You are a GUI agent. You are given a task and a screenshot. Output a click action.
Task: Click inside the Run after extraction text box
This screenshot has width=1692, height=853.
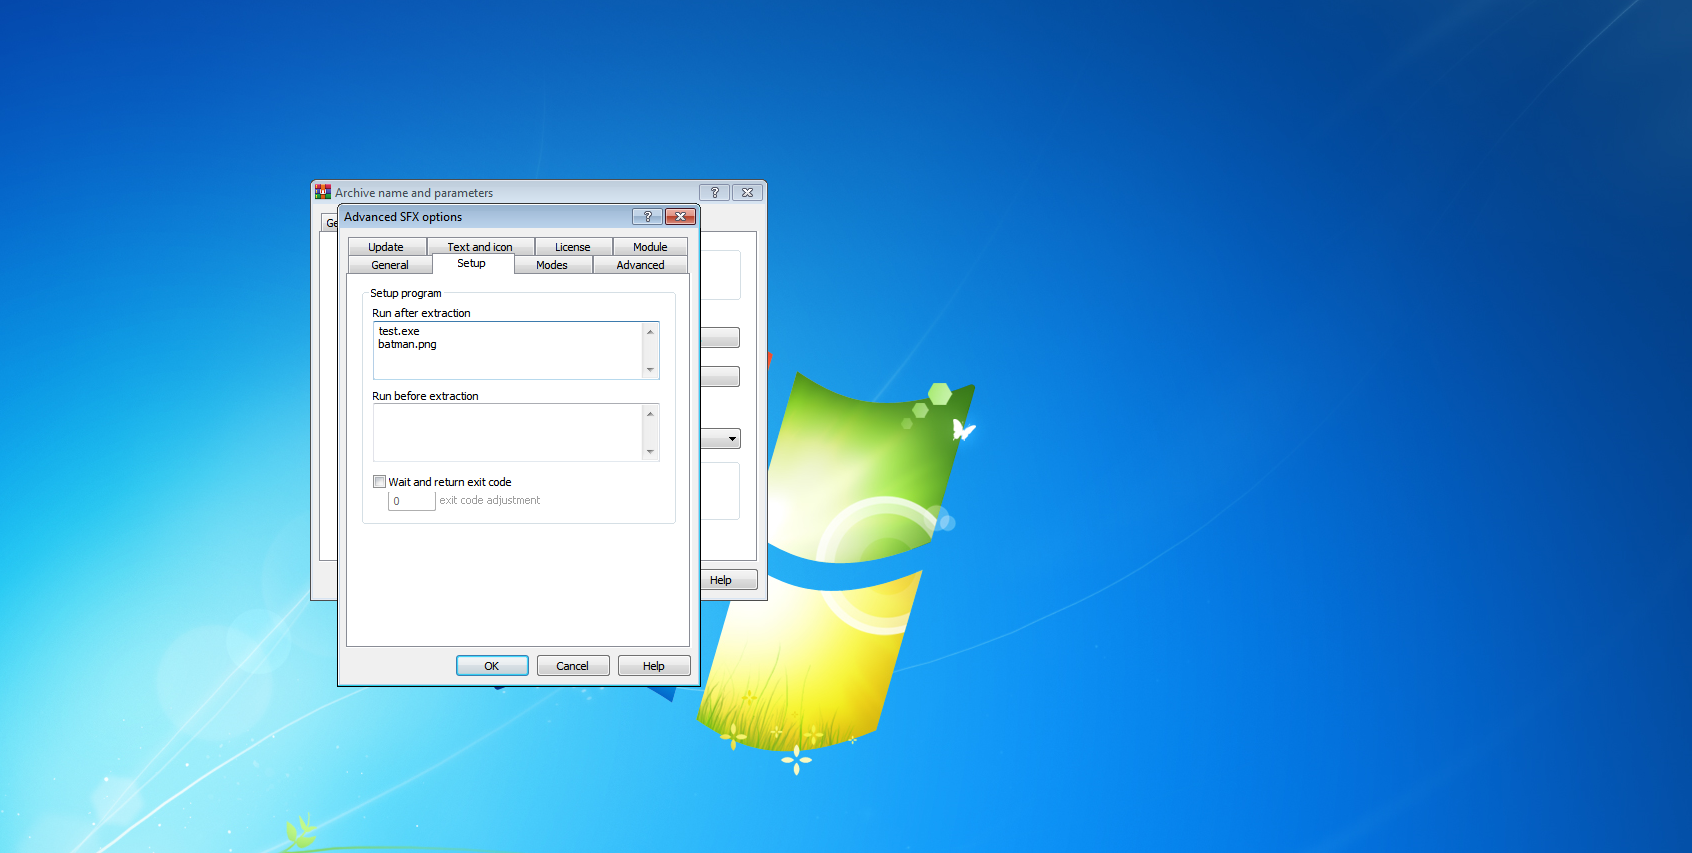[x=508, y=360]
